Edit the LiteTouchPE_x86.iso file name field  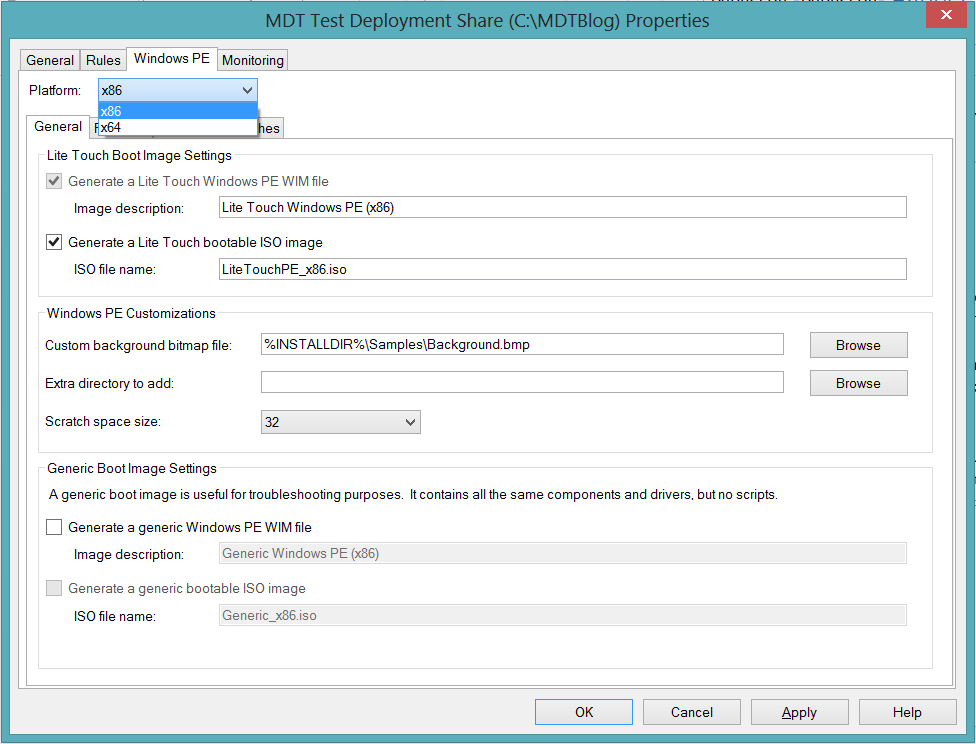pos(563,269)
